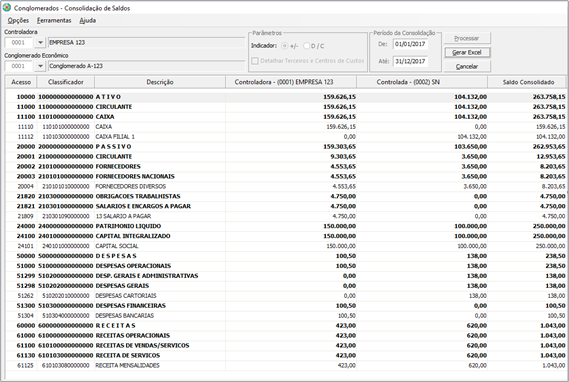This screenshot has height=382, width=569.
Task: Select the CAPITAL INTEGRALIZADO row
Action: point(286,236)
